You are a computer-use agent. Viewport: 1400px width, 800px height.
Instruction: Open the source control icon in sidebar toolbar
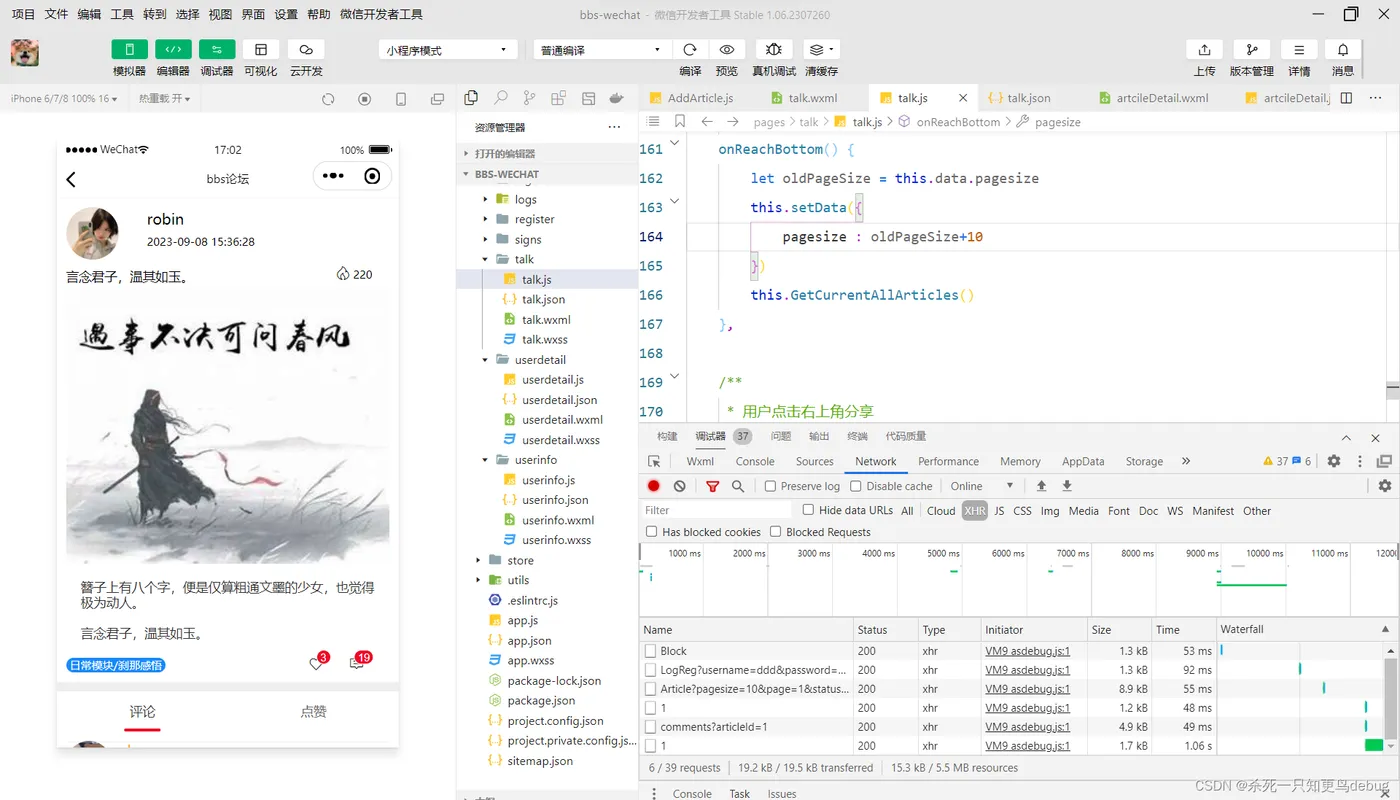(529, 98)
